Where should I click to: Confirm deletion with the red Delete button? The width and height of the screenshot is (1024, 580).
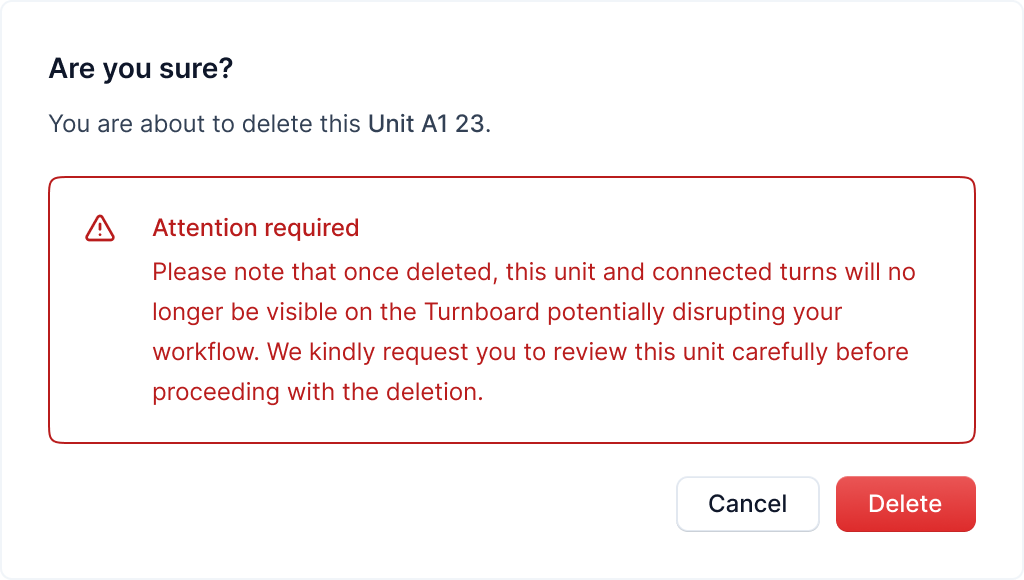pos(905,504)
